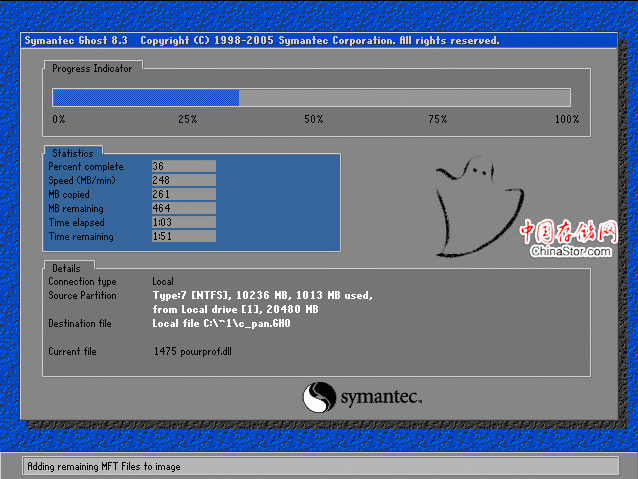Click the symantec wordmark text

click(x=381, y=397)
